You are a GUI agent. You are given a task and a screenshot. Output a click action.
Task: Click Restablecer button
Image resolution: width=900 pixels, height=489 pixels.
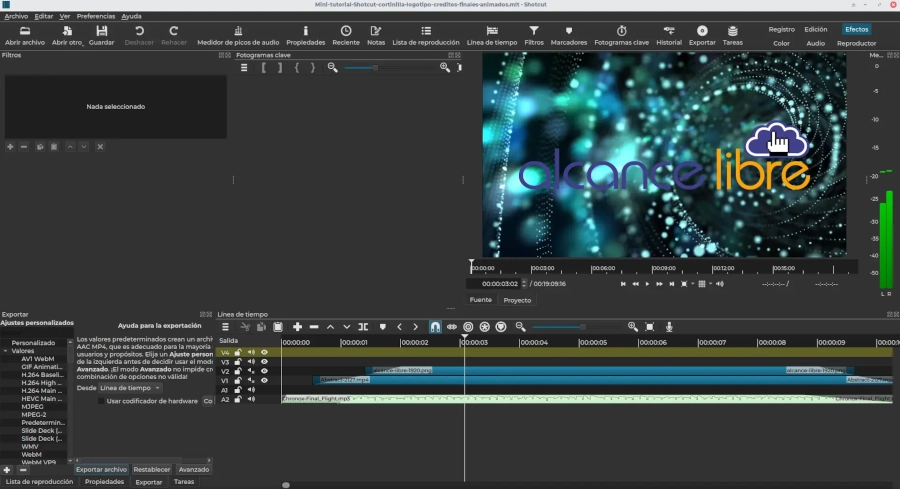(x=152, y=469)
